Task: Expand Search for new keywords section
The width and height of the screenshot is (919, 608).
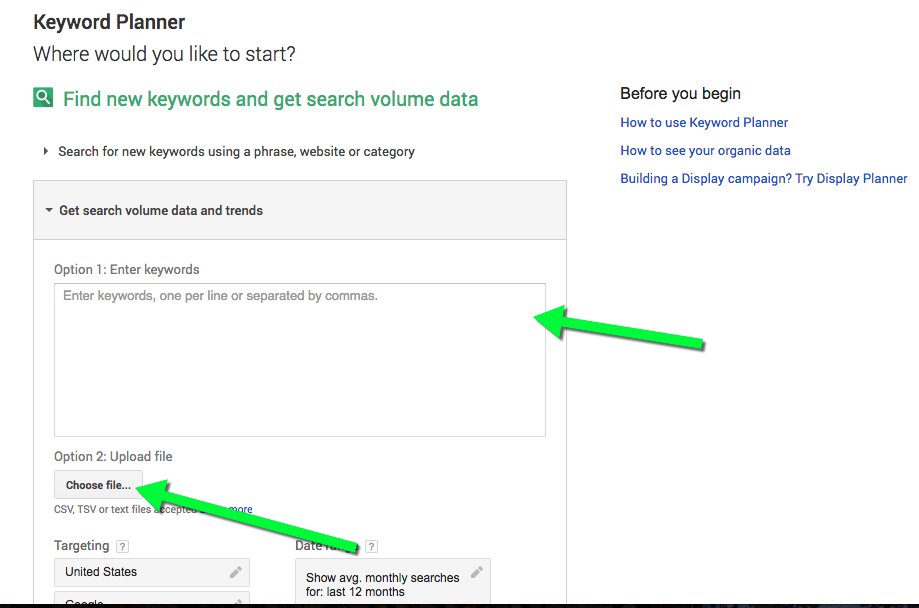Action: (46, 151)
